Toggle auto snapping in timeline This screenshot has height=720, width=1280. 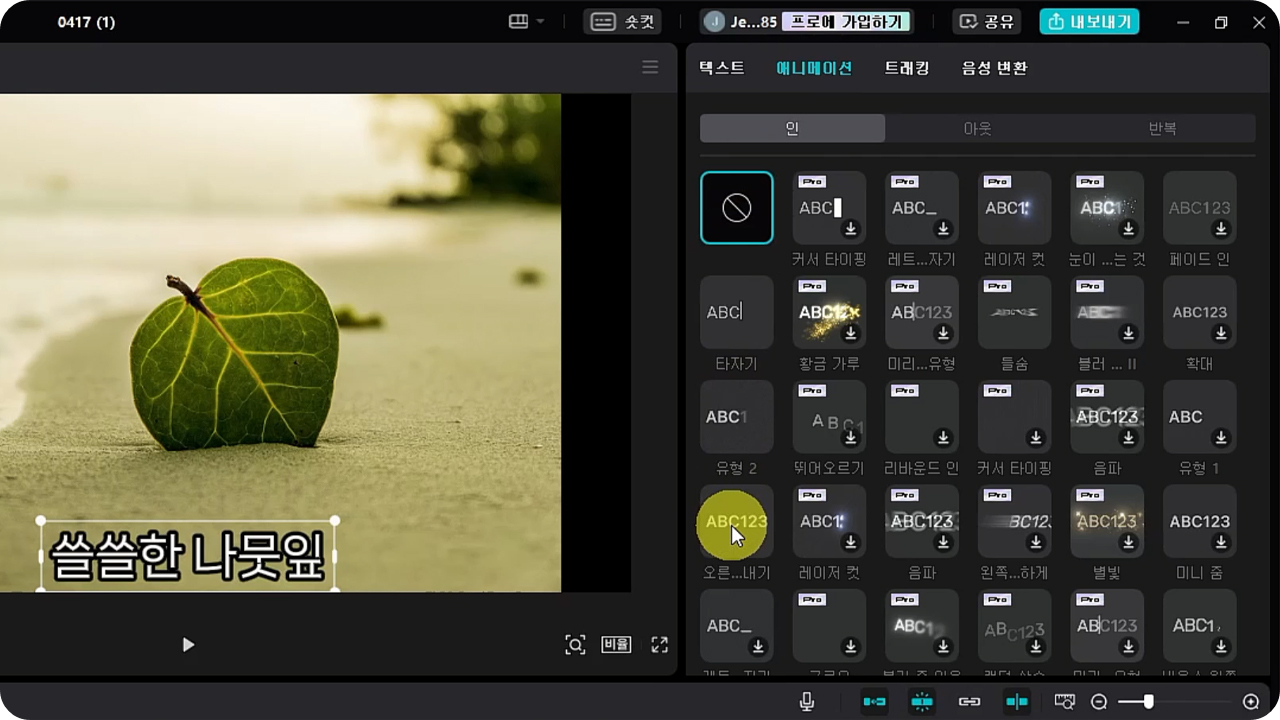click(922, 702)
